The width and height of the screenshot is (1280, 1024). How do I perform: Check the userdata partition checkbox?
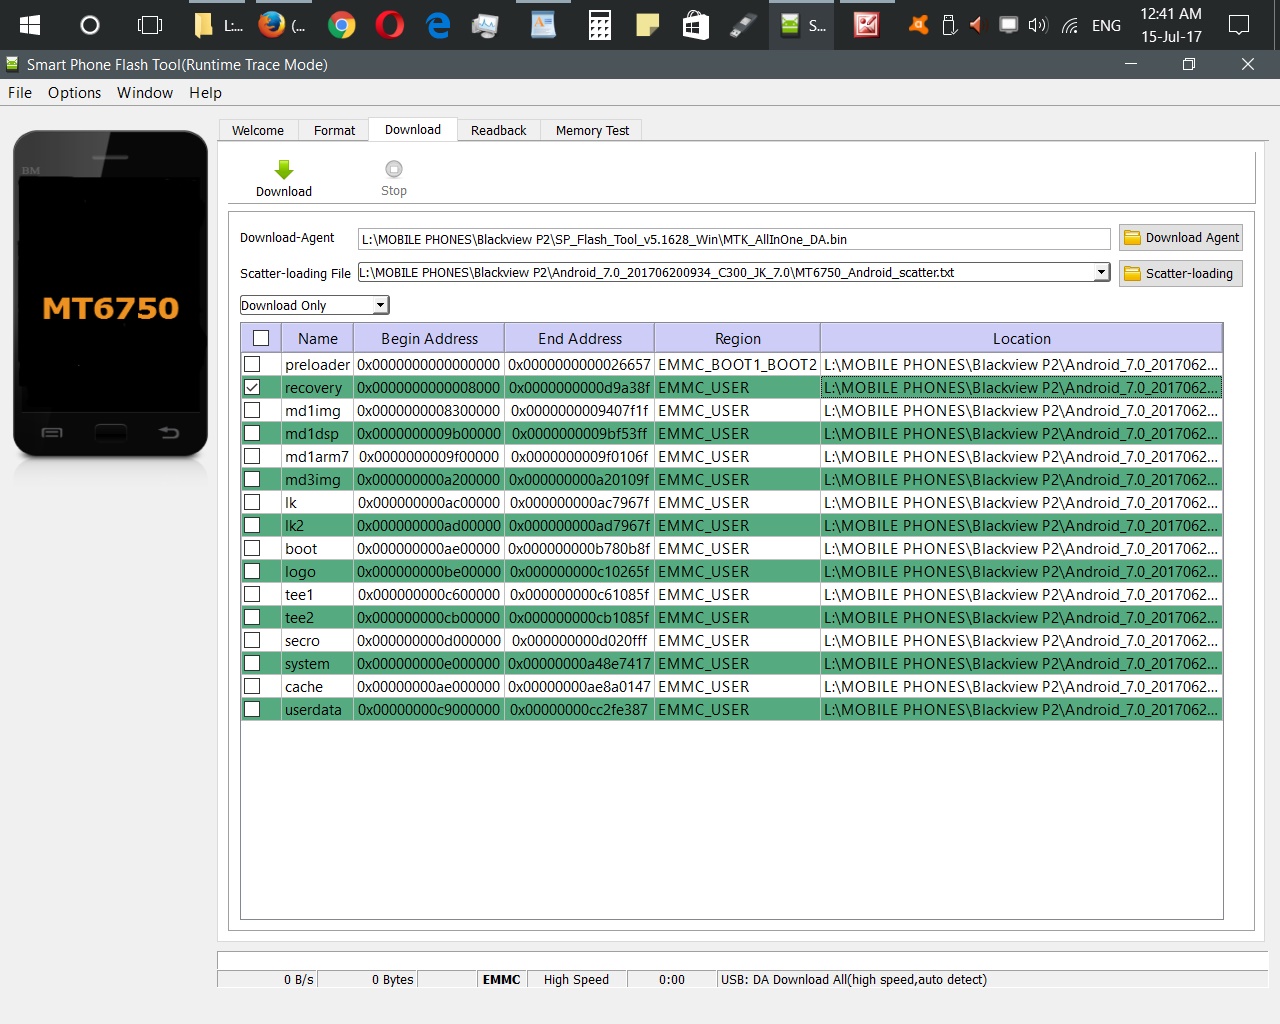[x=252, y=709]
